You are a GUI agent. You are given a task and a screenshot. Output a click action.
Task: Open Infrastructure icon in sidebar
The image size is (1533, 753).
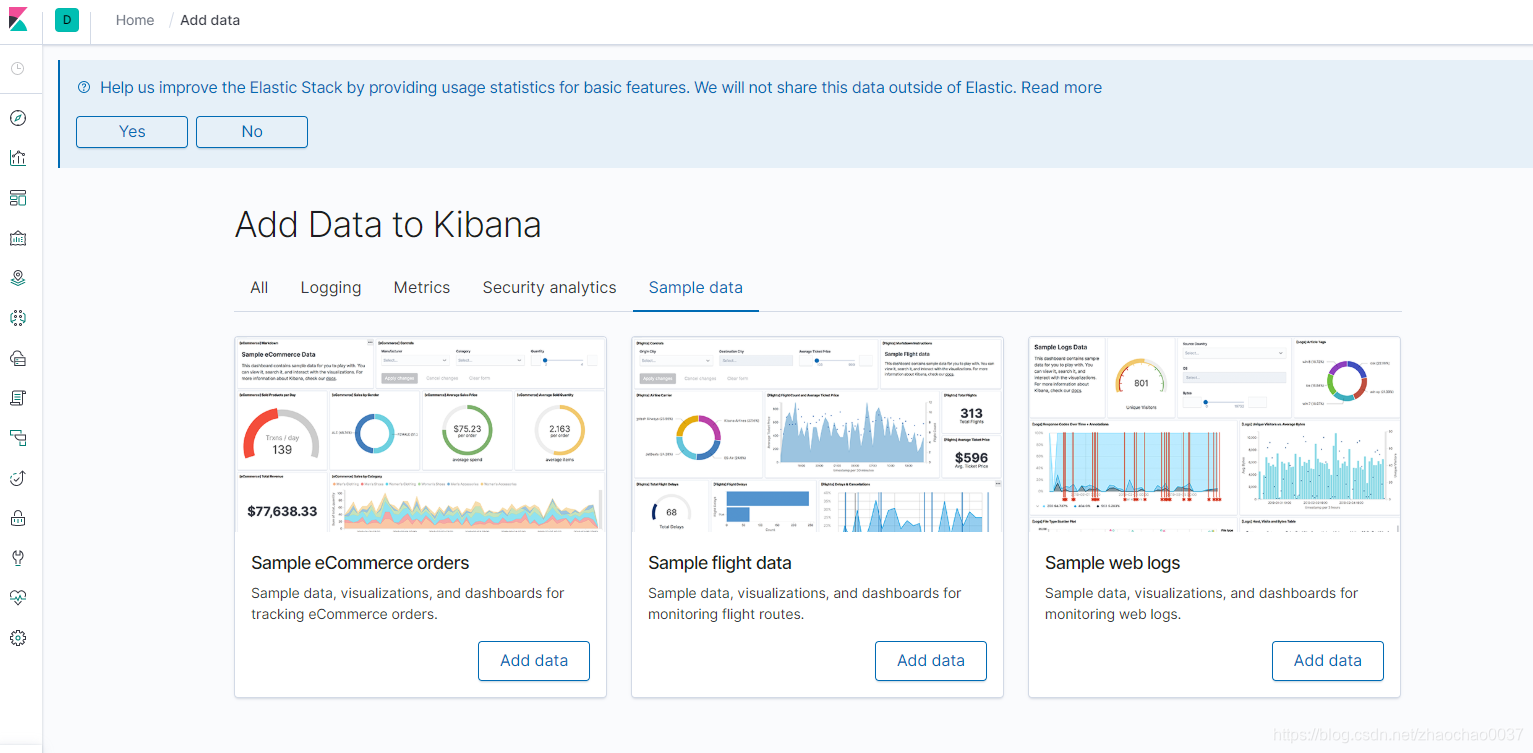pyautogui.click(x=18, y=358)
